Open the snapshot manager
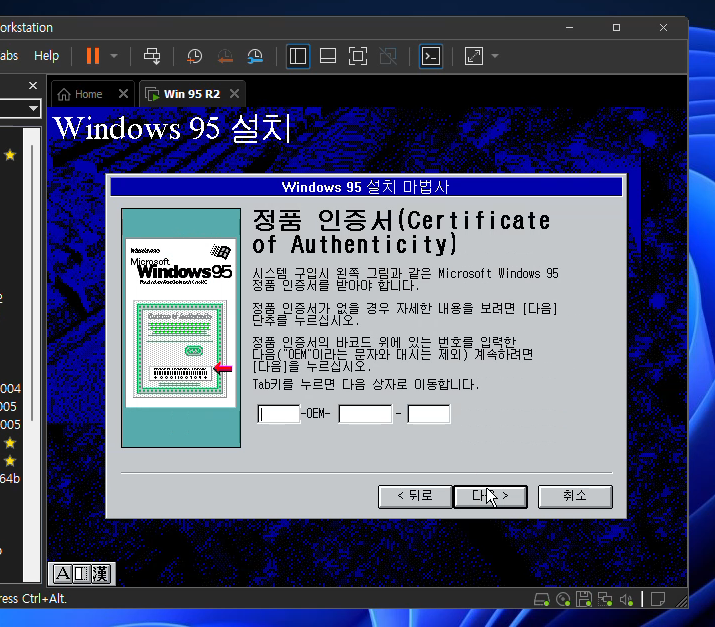 click(255, 56)
